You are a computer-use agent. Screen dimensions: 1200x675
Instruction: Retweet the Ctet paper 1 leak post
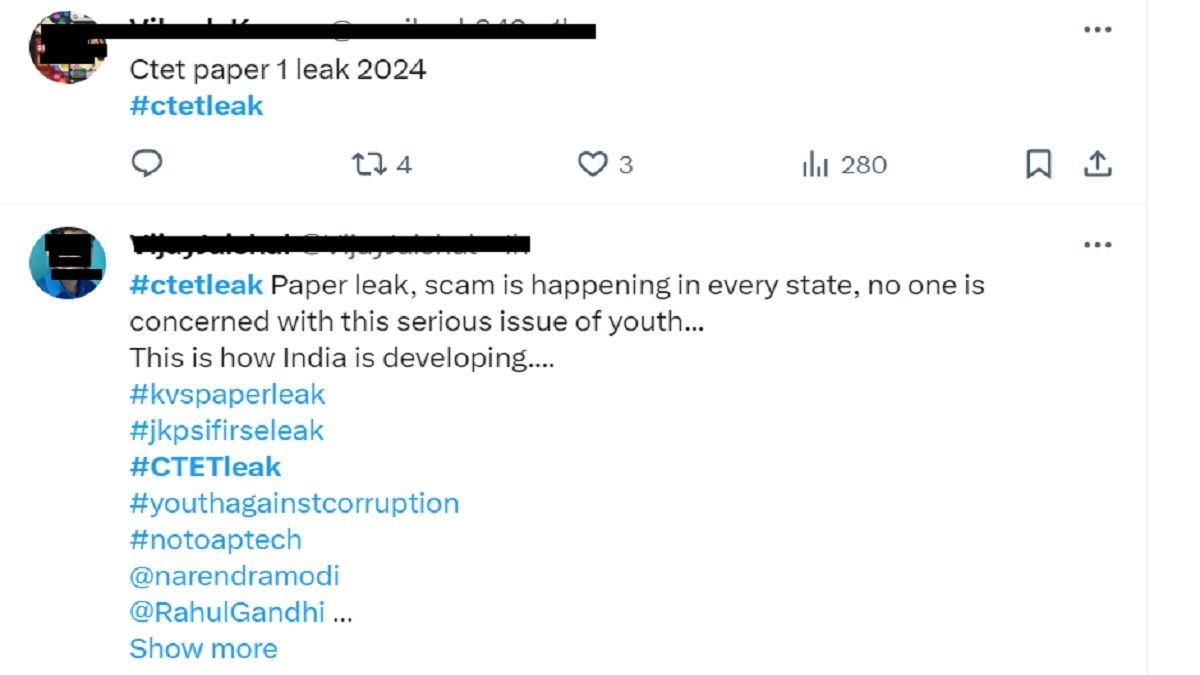(x=368, y=164)
